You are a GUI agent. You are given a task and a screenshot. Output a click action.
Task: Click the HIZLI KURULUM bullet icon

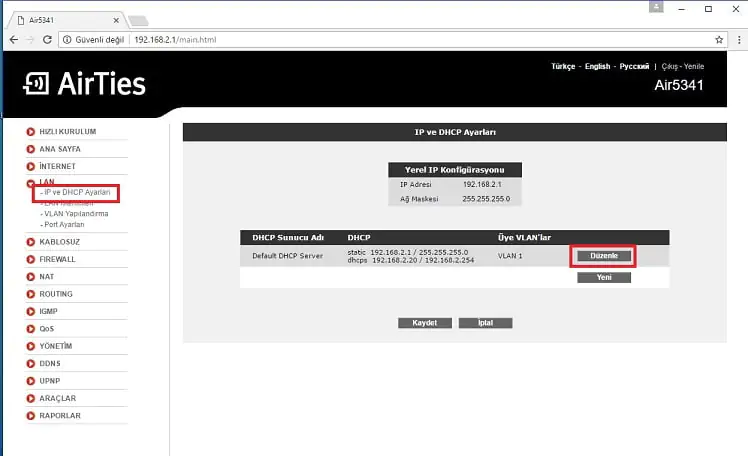pos(31,132)
